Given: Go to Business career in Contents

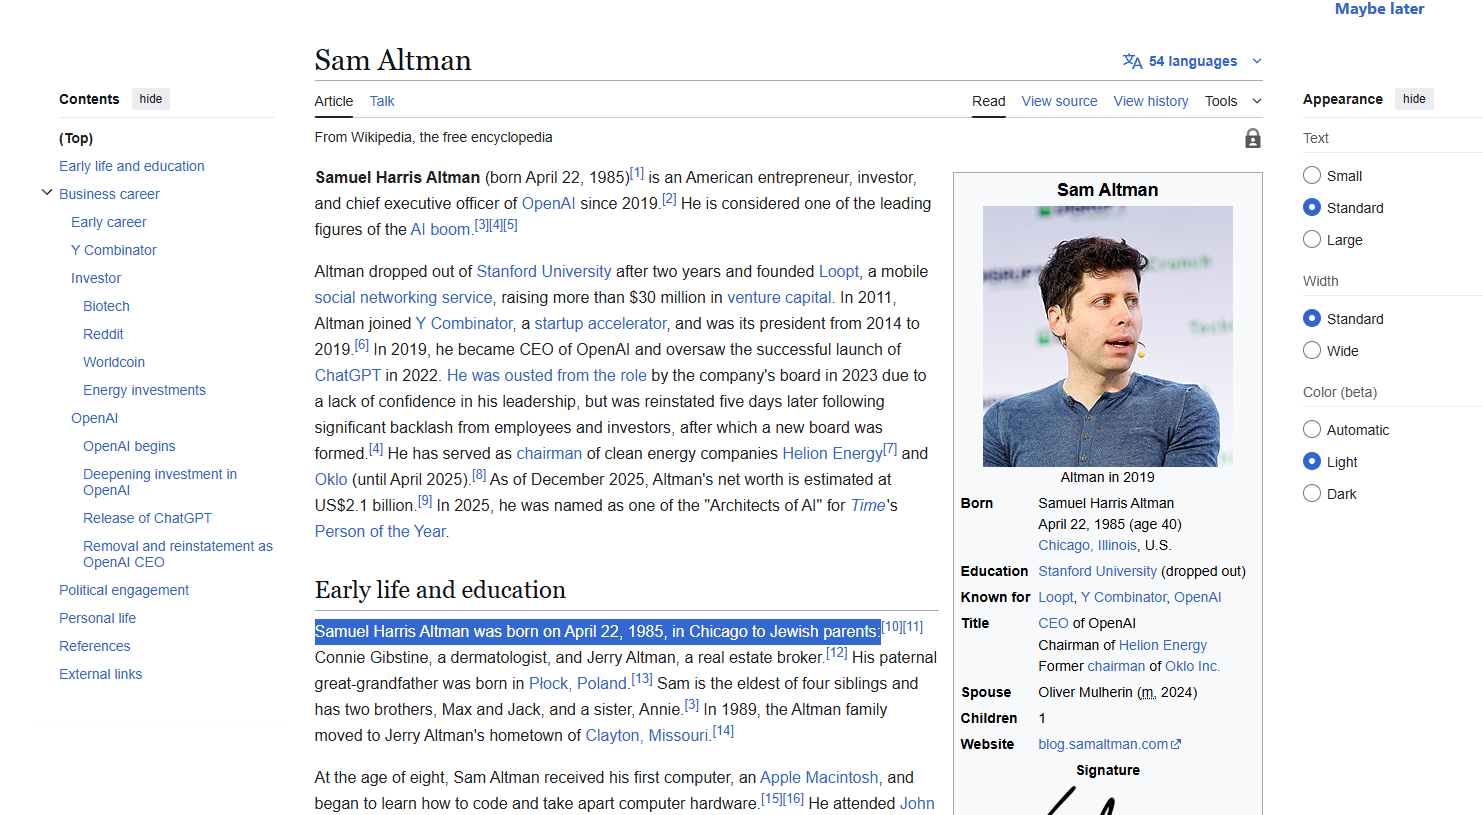Looking at the screenshot, I should pyautogui.click(x=109, y=194).
